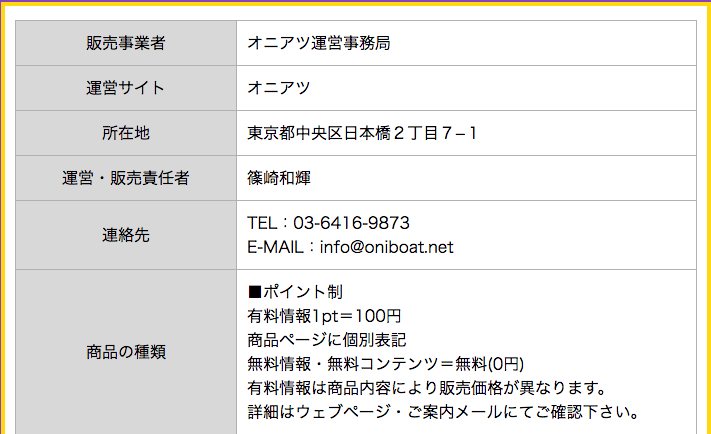The image size is (711, 434).
Task: Click the ■ポイント制 heading
Action: (295, 292)
